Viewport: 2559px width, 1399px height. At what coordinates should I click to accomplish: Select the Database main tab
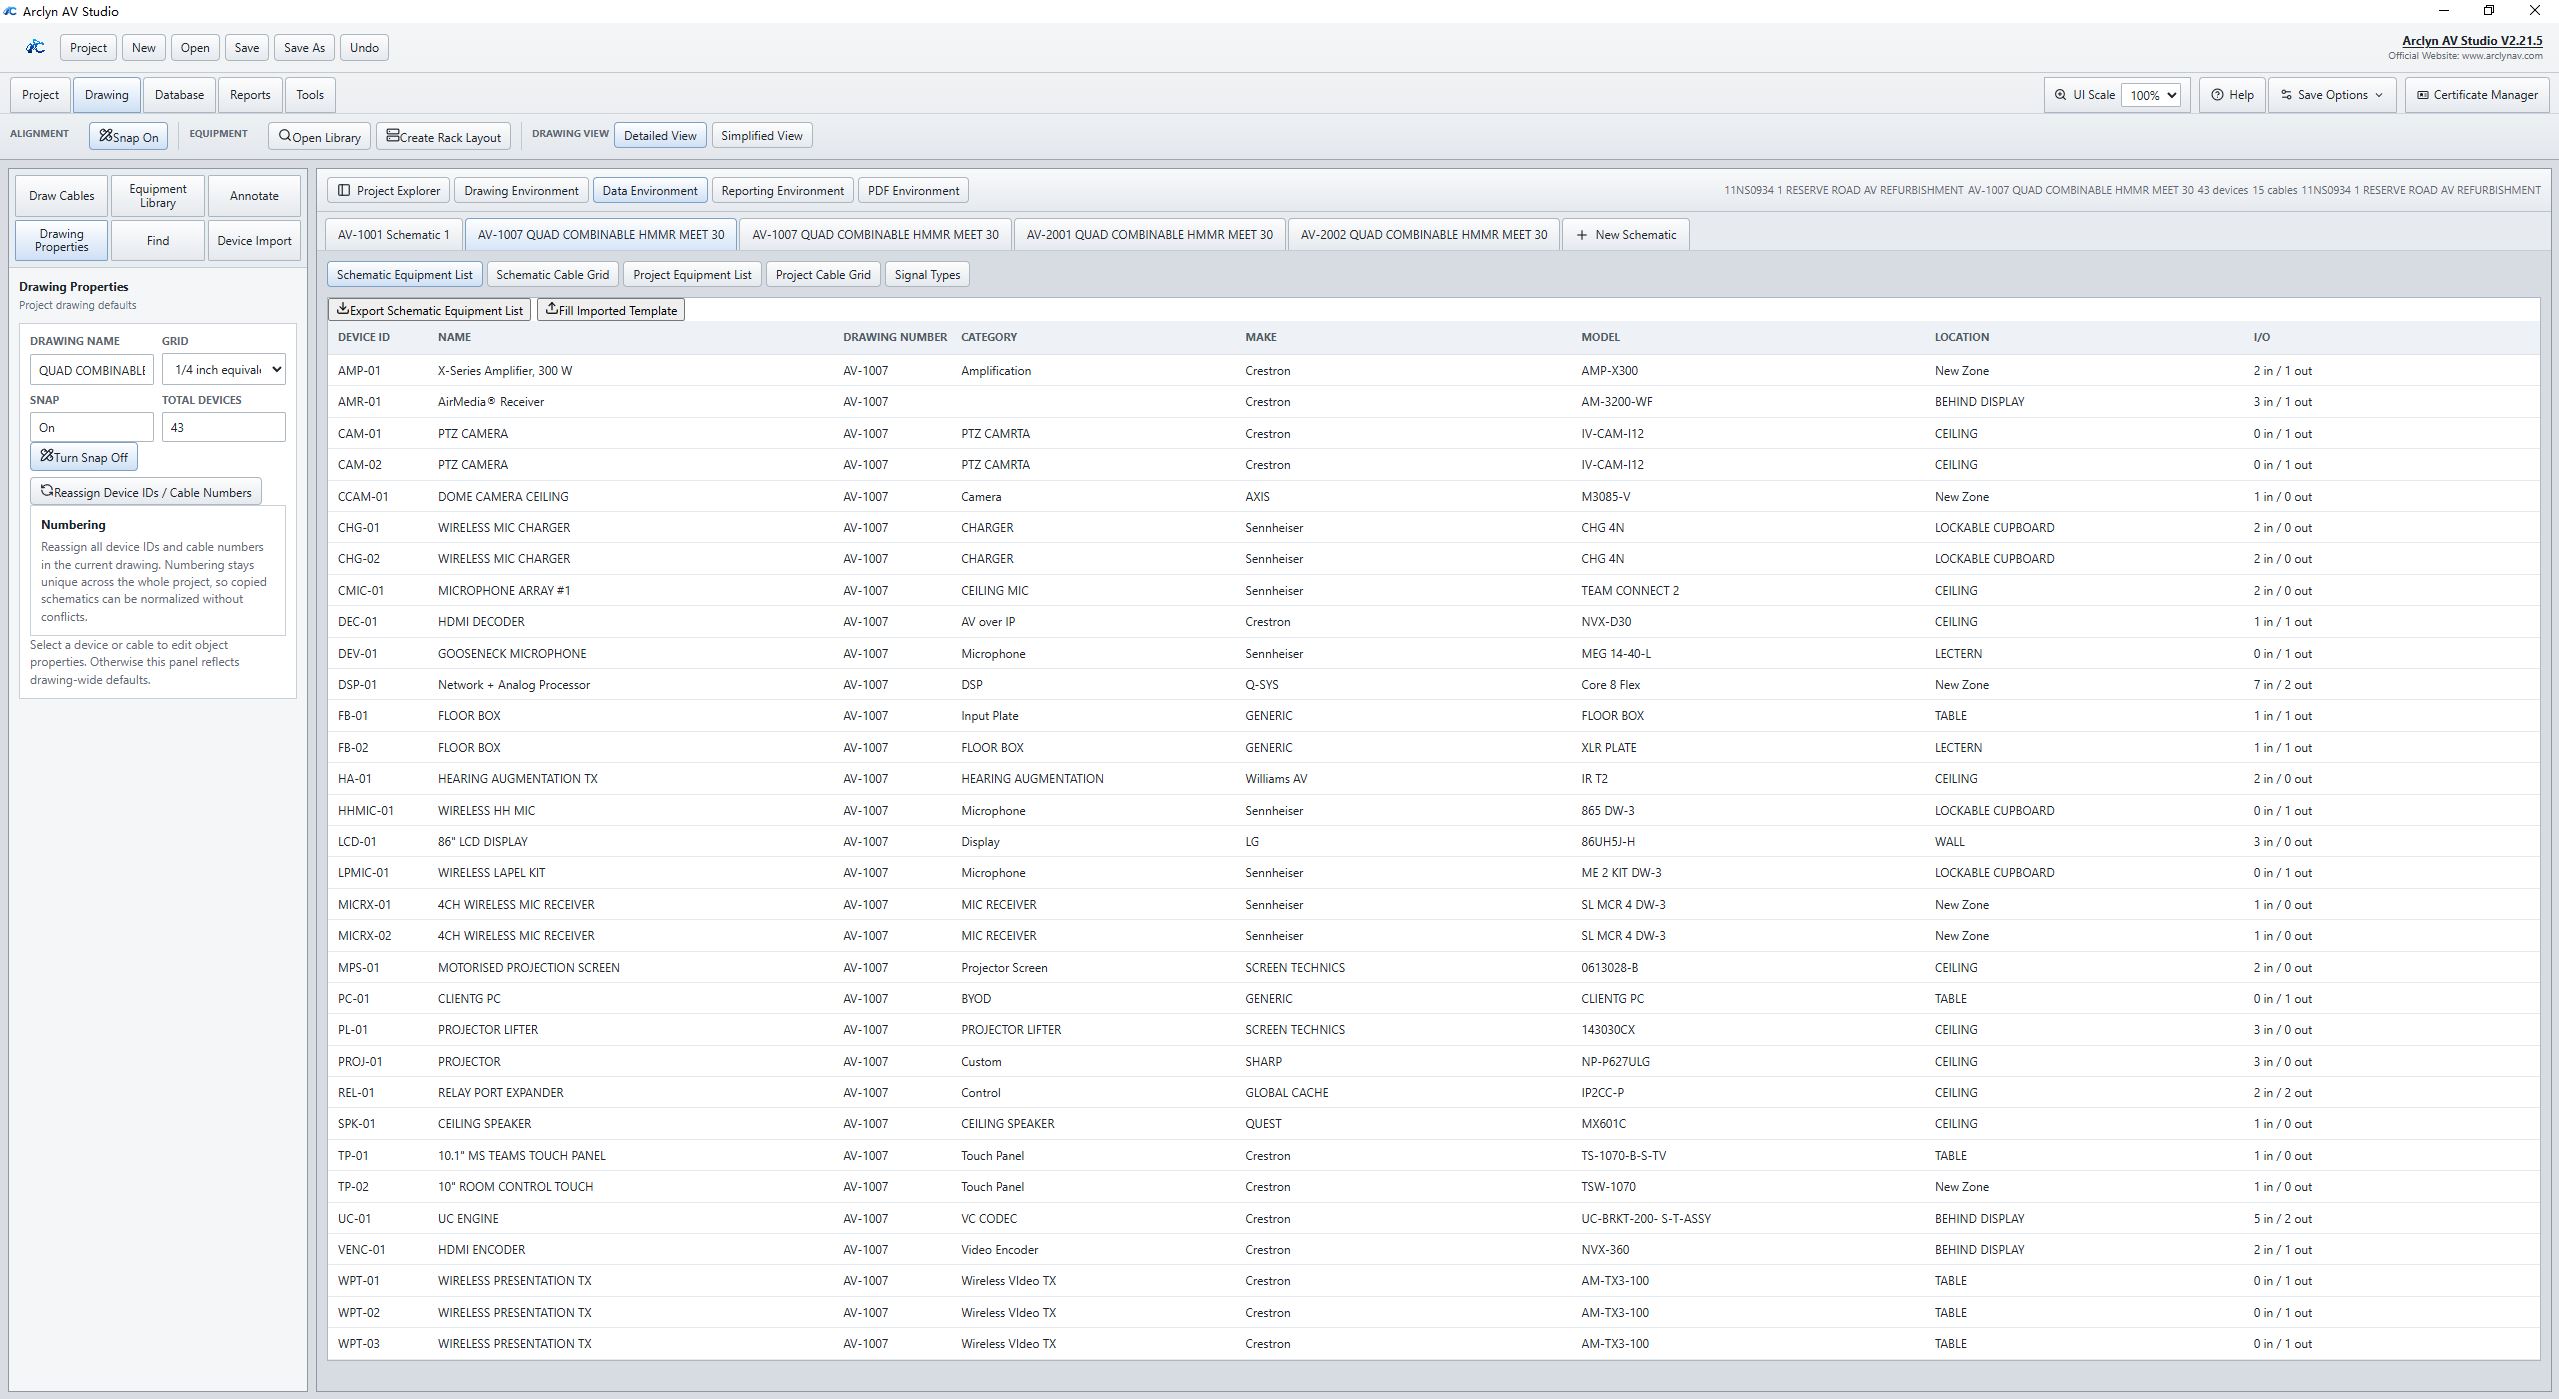pyautogui.click(x=179, y=95)
